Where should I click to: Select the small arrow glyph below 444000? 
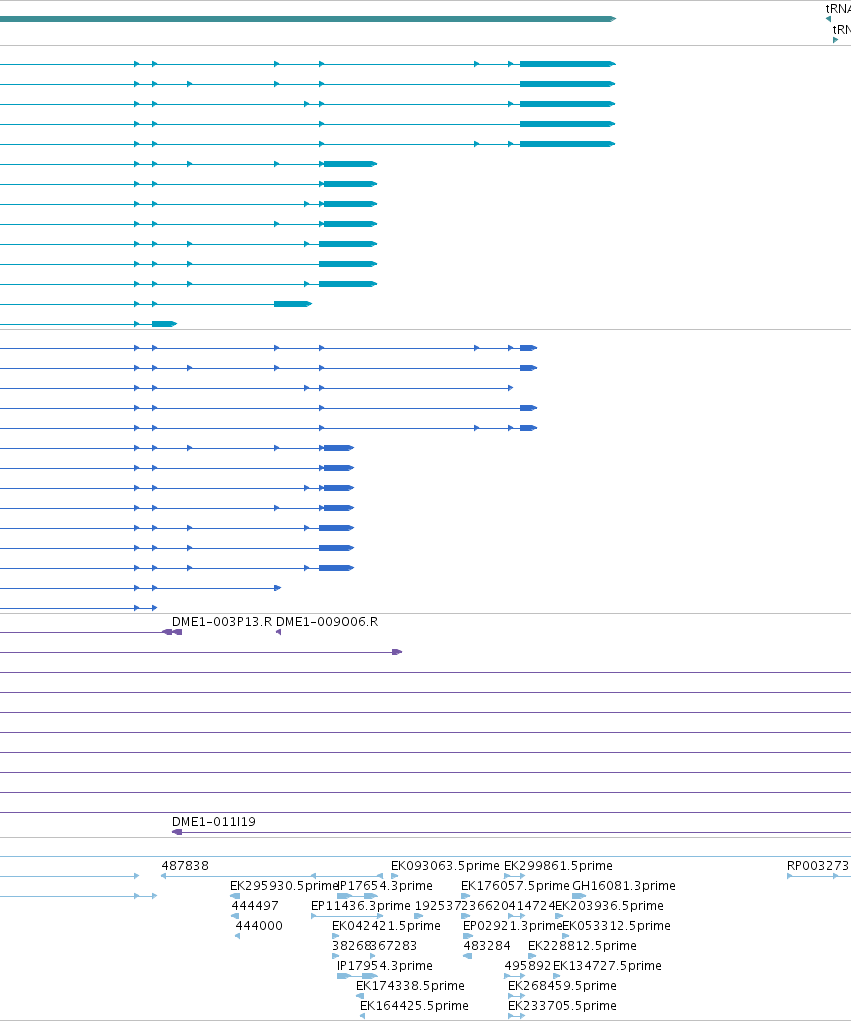point(238,936)
